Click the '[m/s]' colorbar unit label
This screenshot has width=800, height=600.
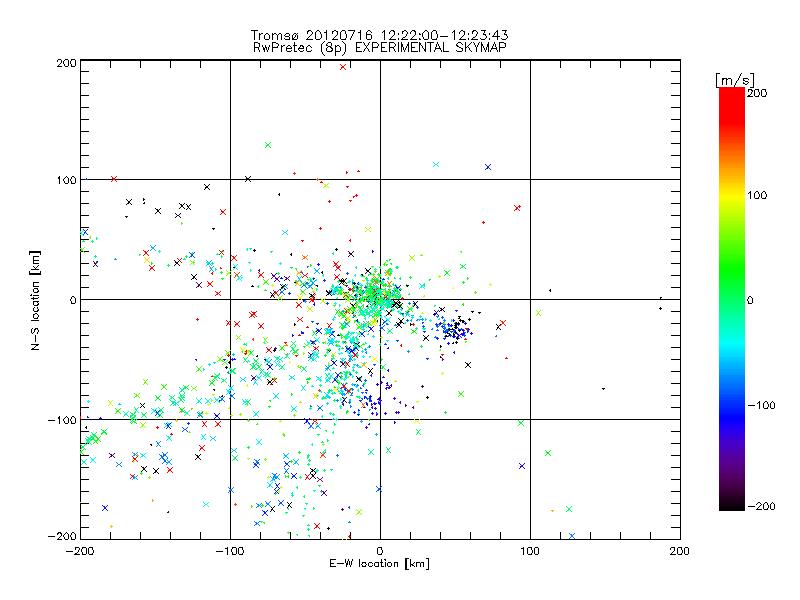click(735, 80)
